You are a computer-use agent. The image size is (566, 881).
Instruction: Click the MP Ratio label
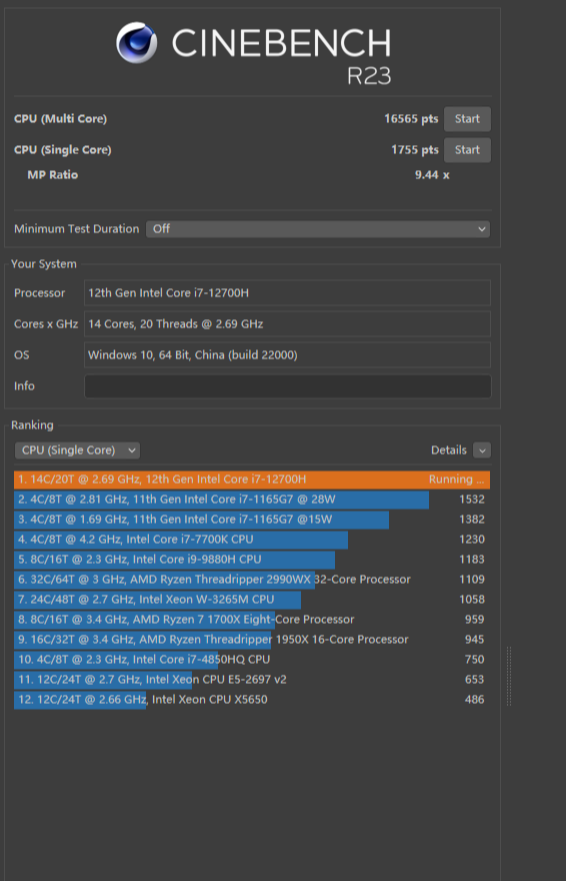[x=53, y=175]
